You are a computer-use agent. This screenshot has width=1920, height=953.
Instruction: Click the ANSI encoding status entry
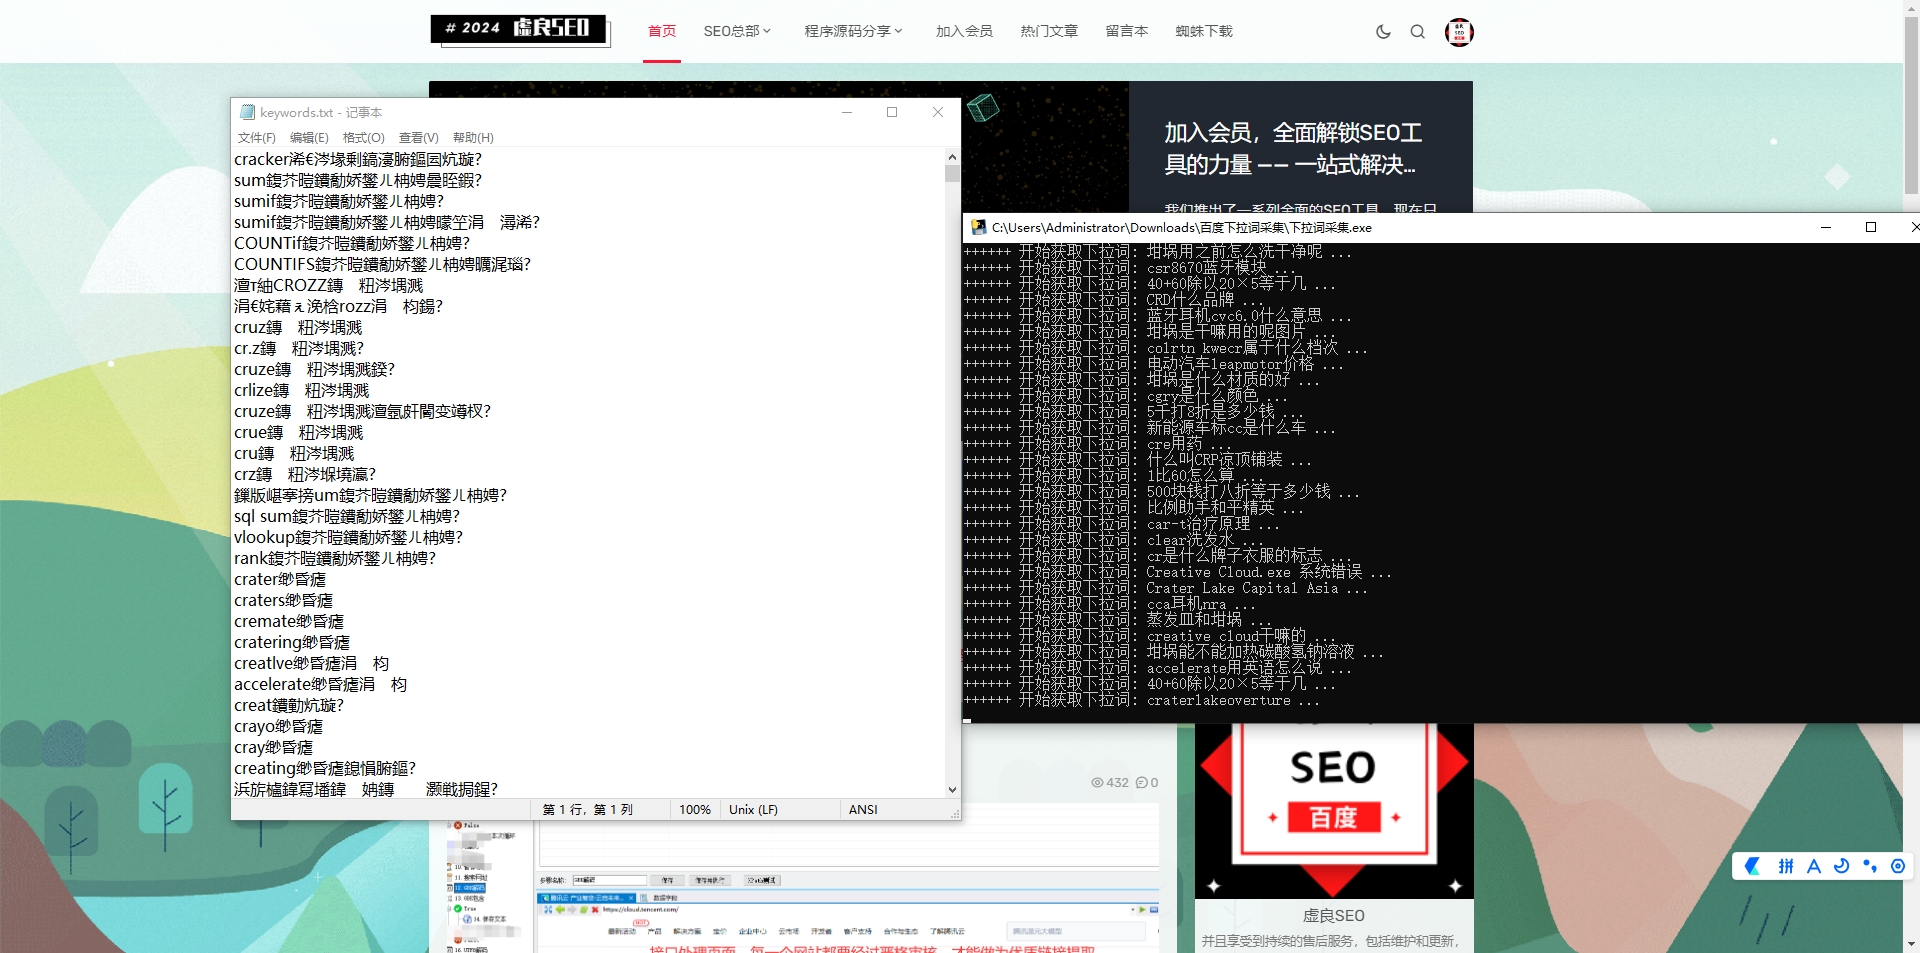pos(863,810)
